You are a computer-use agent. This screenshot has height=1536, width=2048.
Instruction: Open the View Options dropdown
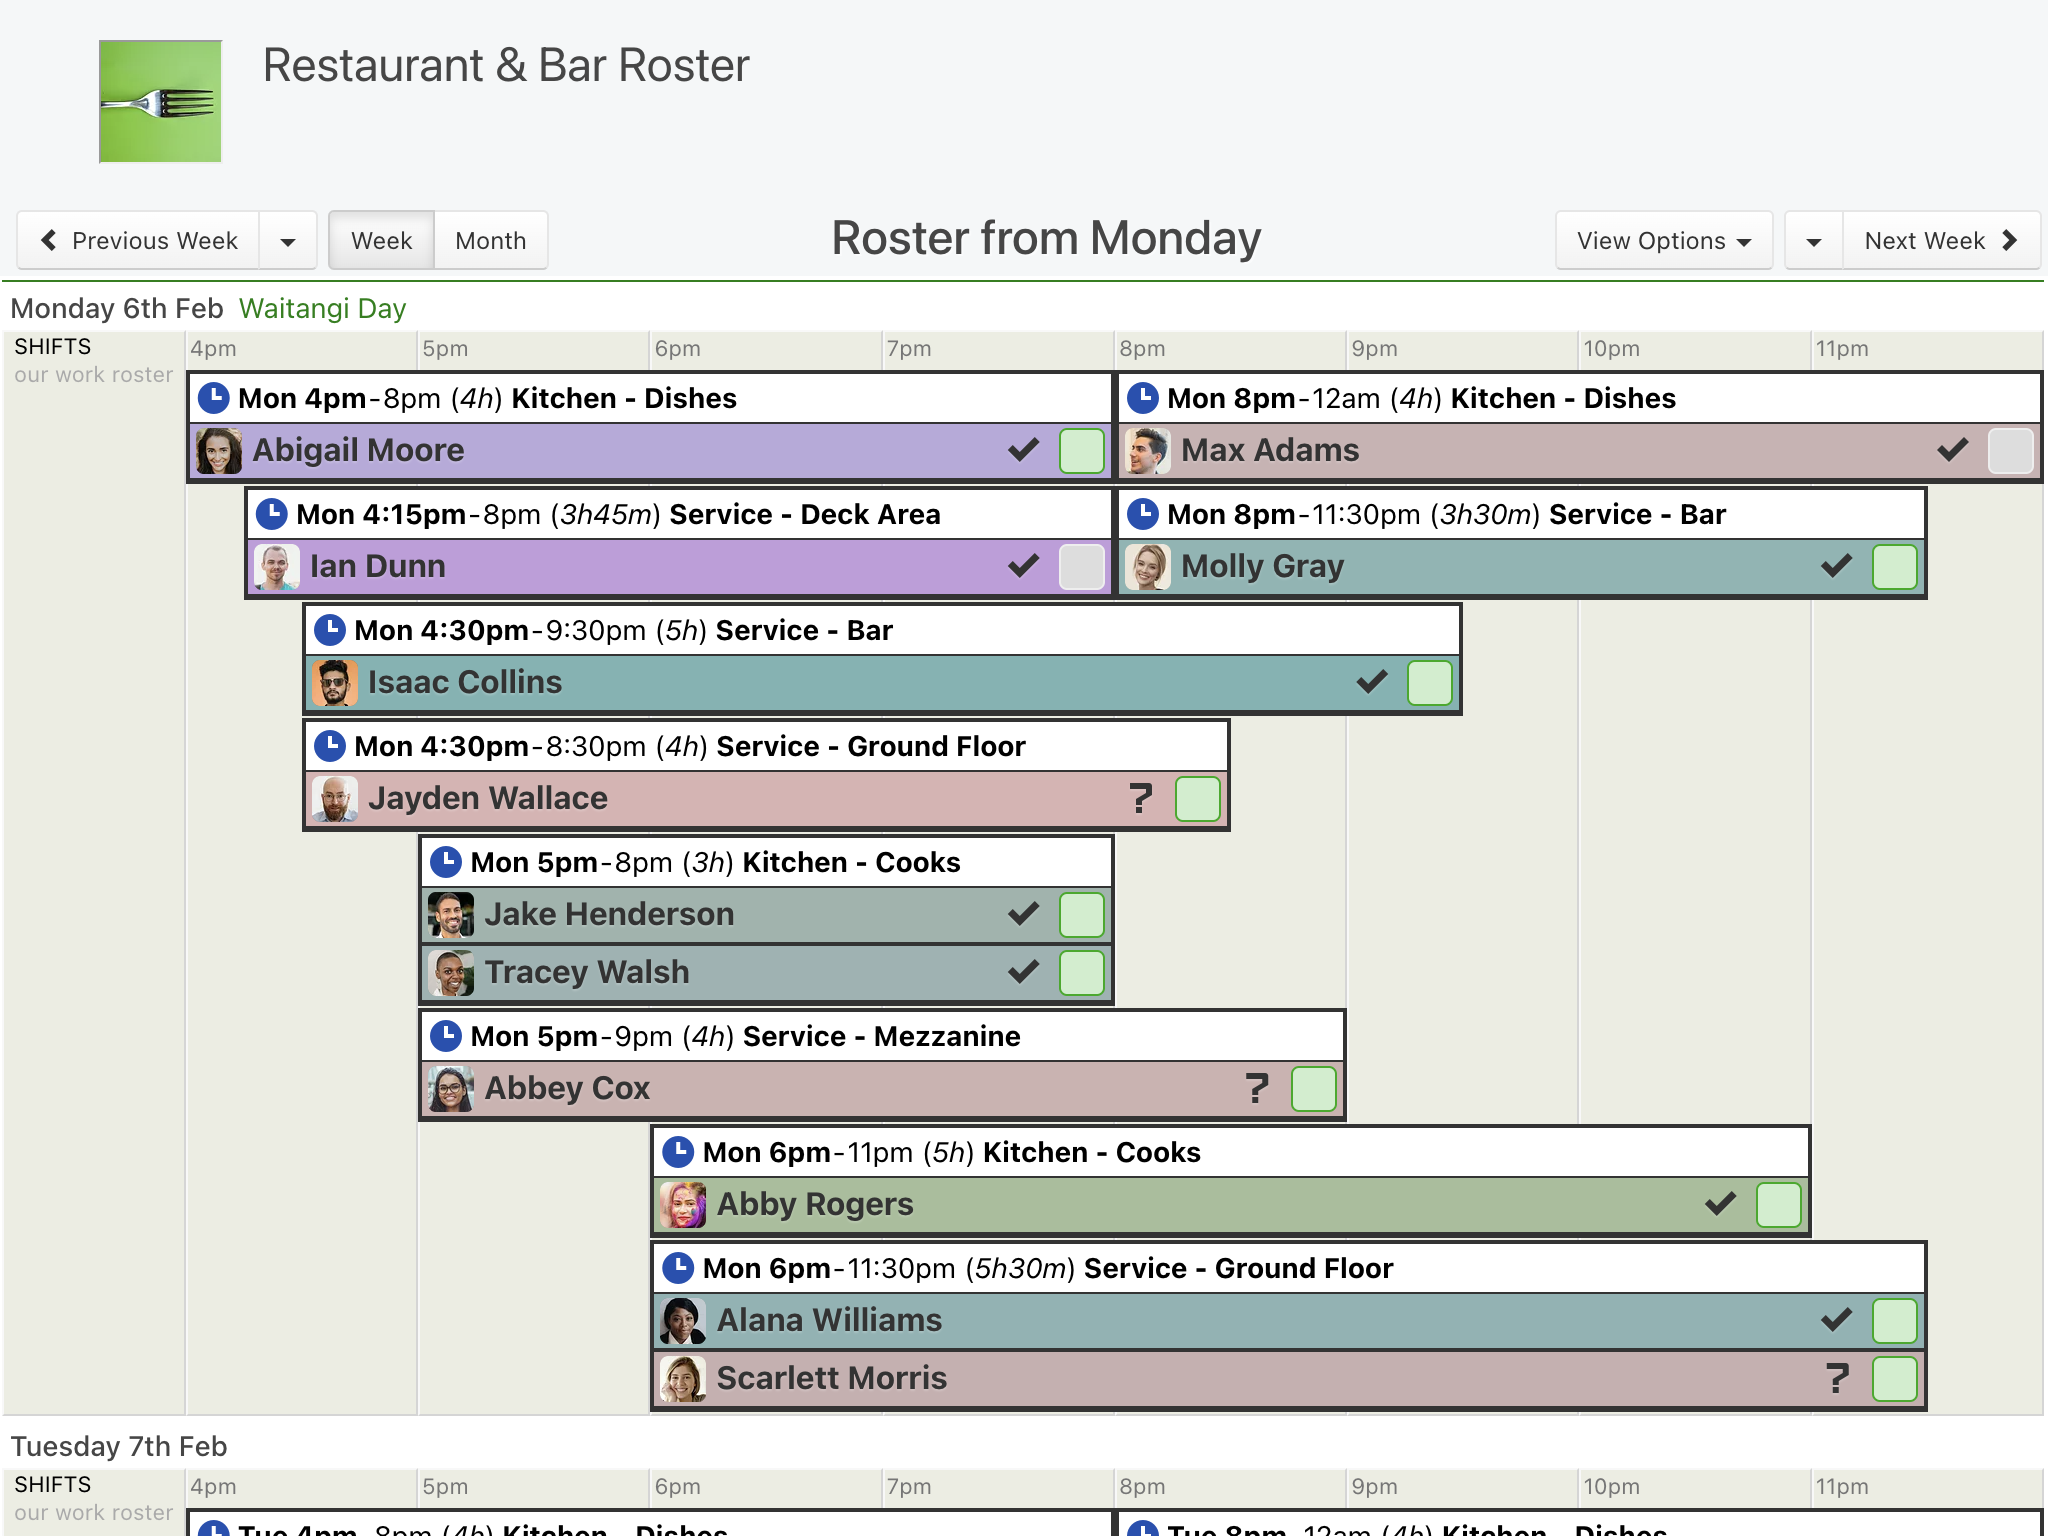click(1664, 241)
